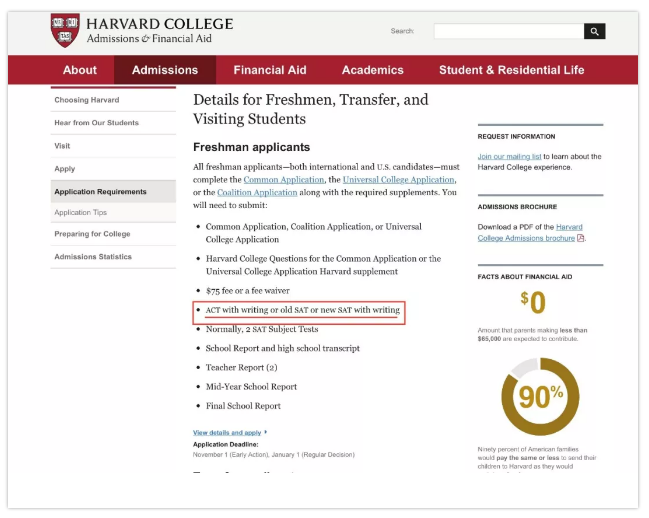Image resolution: width=649 pixels, height=518 pixels.
Task: Open the About navigation tab
Action: pyautogui.click(x=80, y=70)
